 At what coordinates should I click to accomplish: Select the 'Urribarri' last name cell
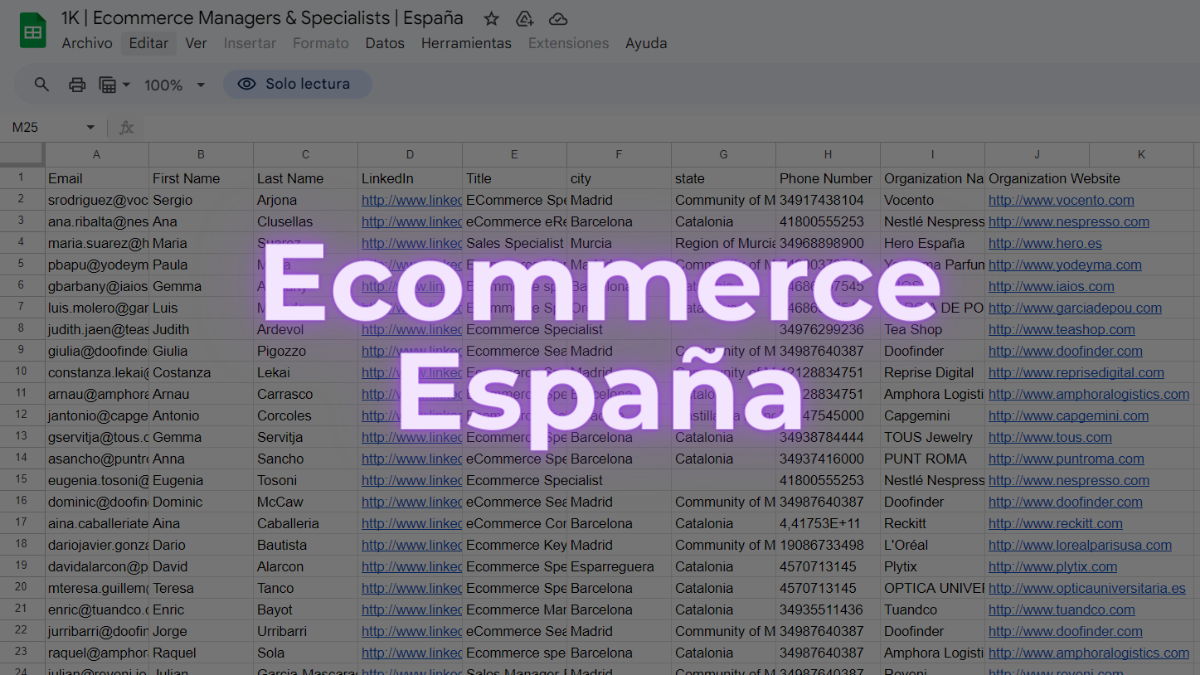305,631
